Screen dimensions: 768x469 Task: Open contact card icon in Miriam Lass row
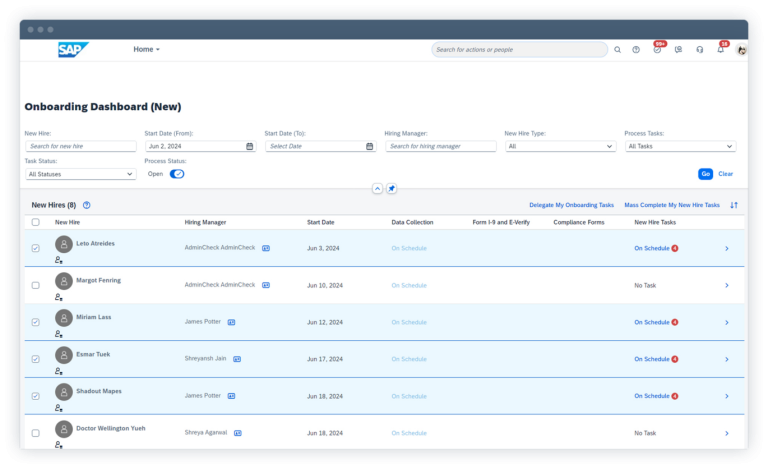231,322
